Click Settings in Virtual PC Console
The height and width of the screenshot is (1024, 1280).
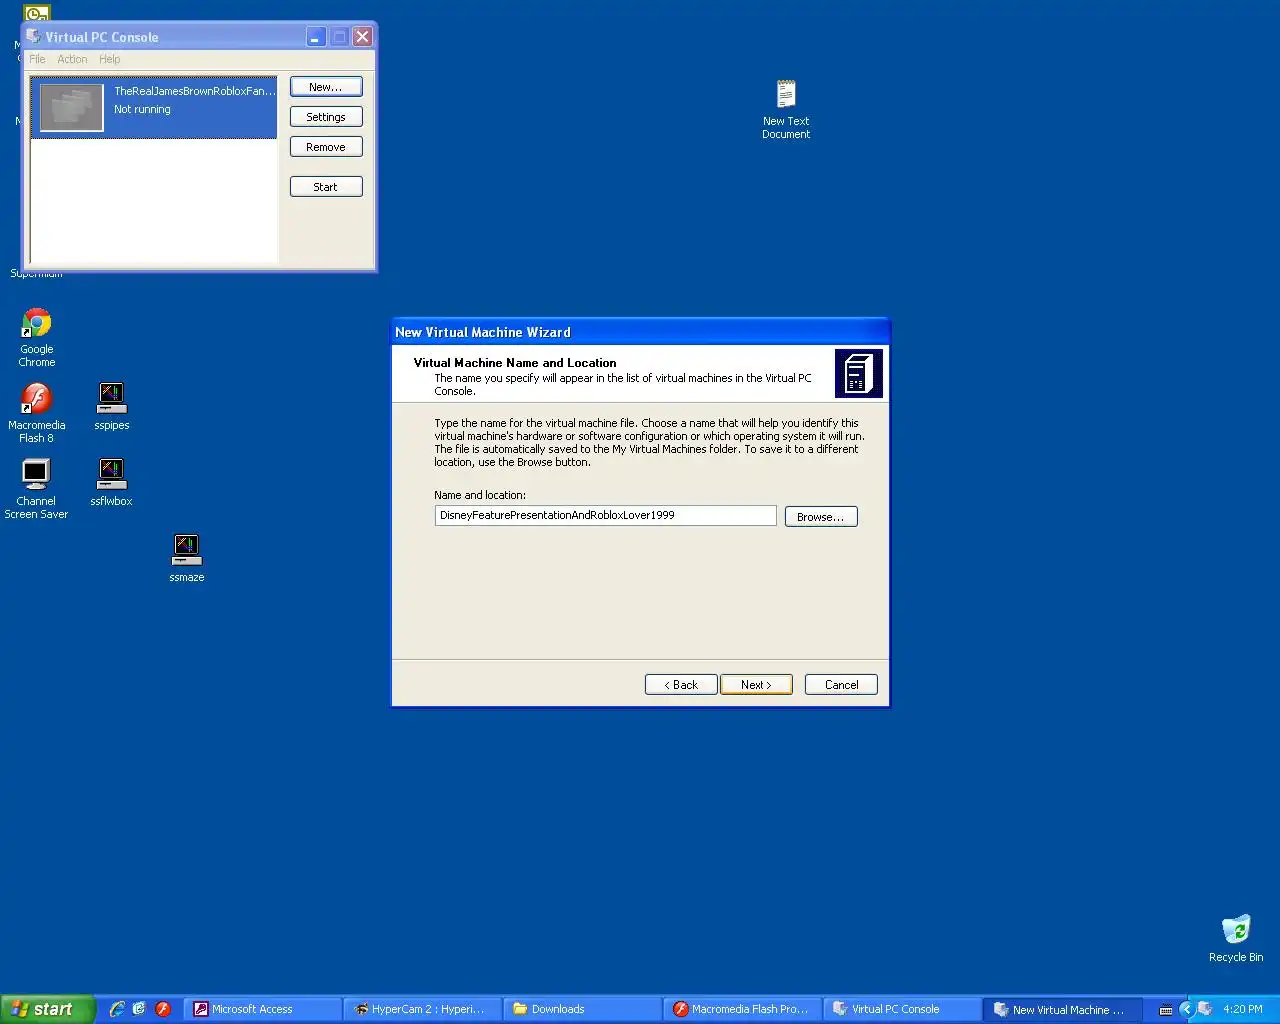pyautogui.click(x=326, y=117)
